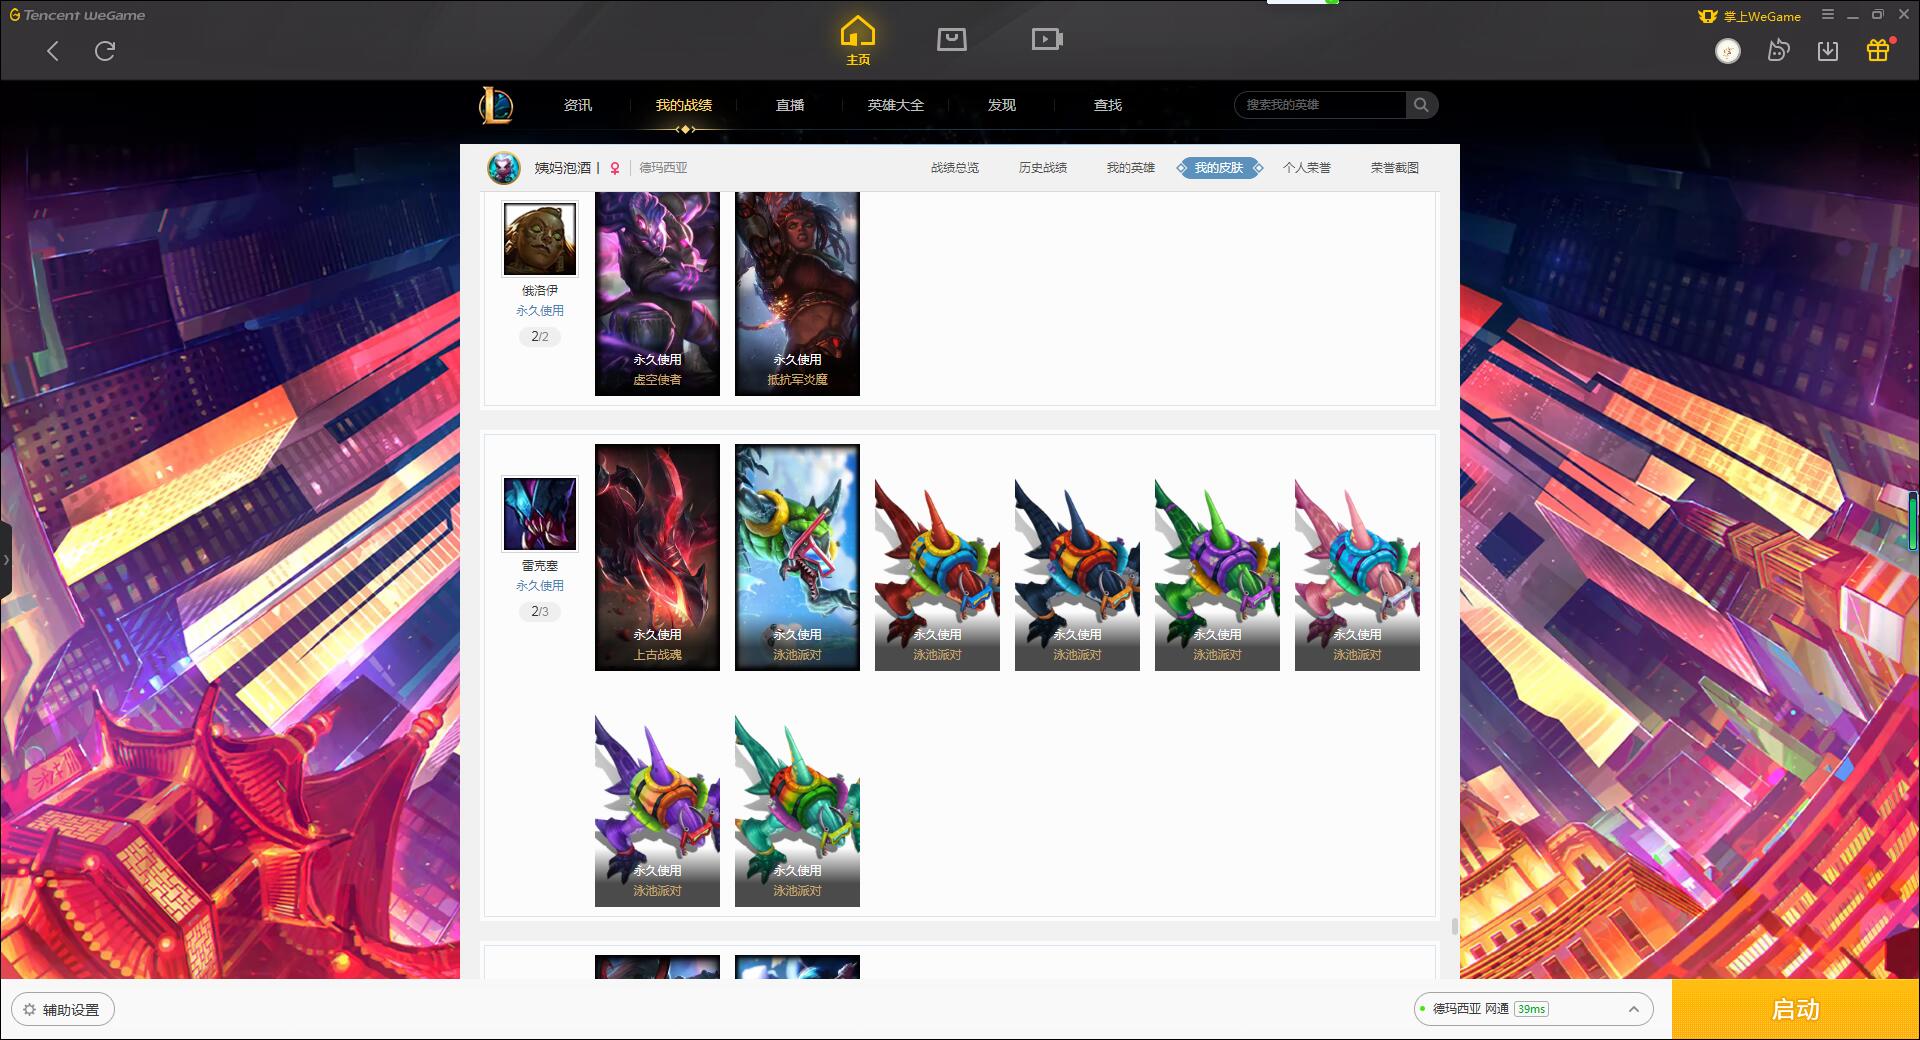1920x1040 pixels.
Task: Open the home (主页) icon tab
Action: point(857,40)
